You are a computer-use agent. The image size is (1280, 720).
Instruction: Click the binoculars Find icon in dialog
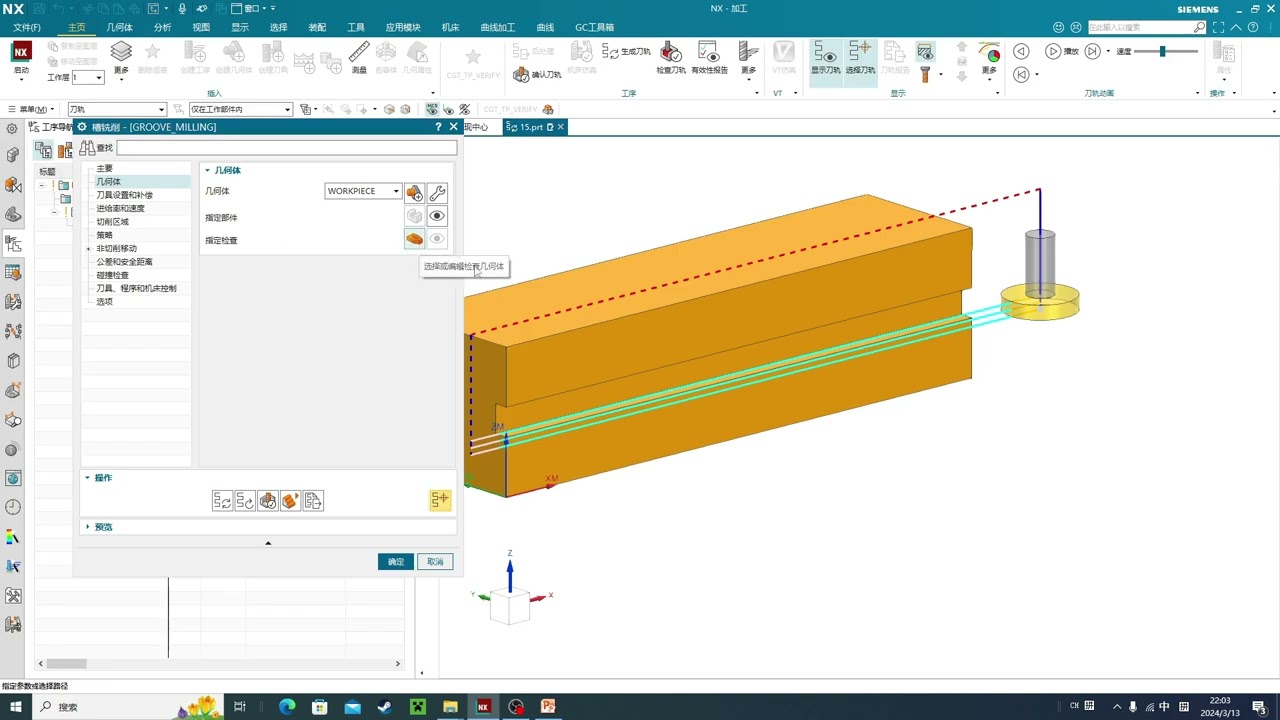coord(87,148)
